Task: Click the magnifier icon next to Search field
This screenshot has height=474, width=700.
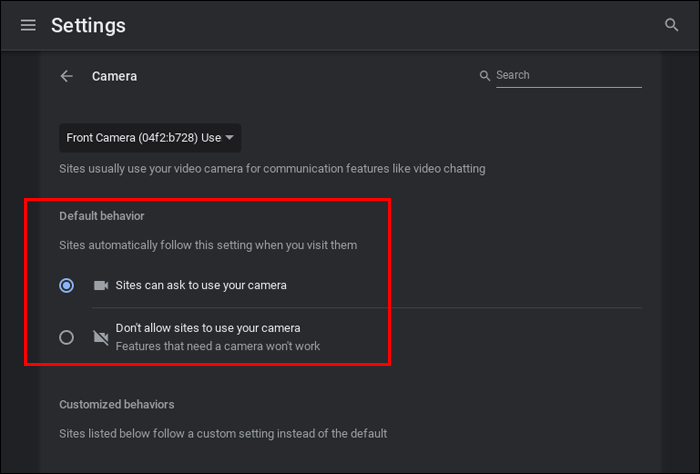Action: click(485, 76)
